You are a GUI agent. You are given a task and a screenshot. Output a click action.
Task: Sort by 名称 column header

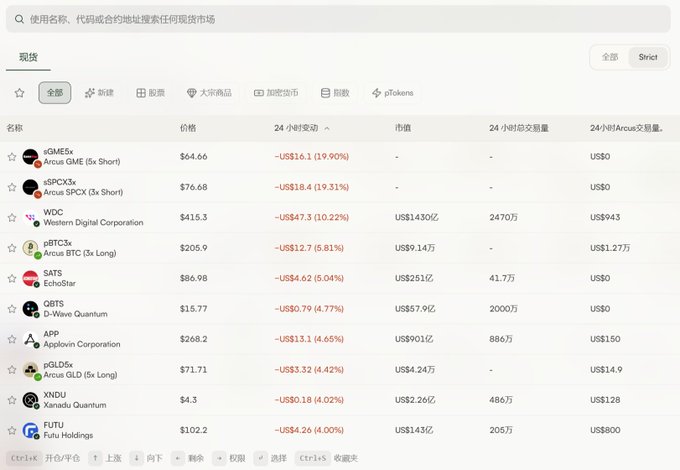coord(14,128)
